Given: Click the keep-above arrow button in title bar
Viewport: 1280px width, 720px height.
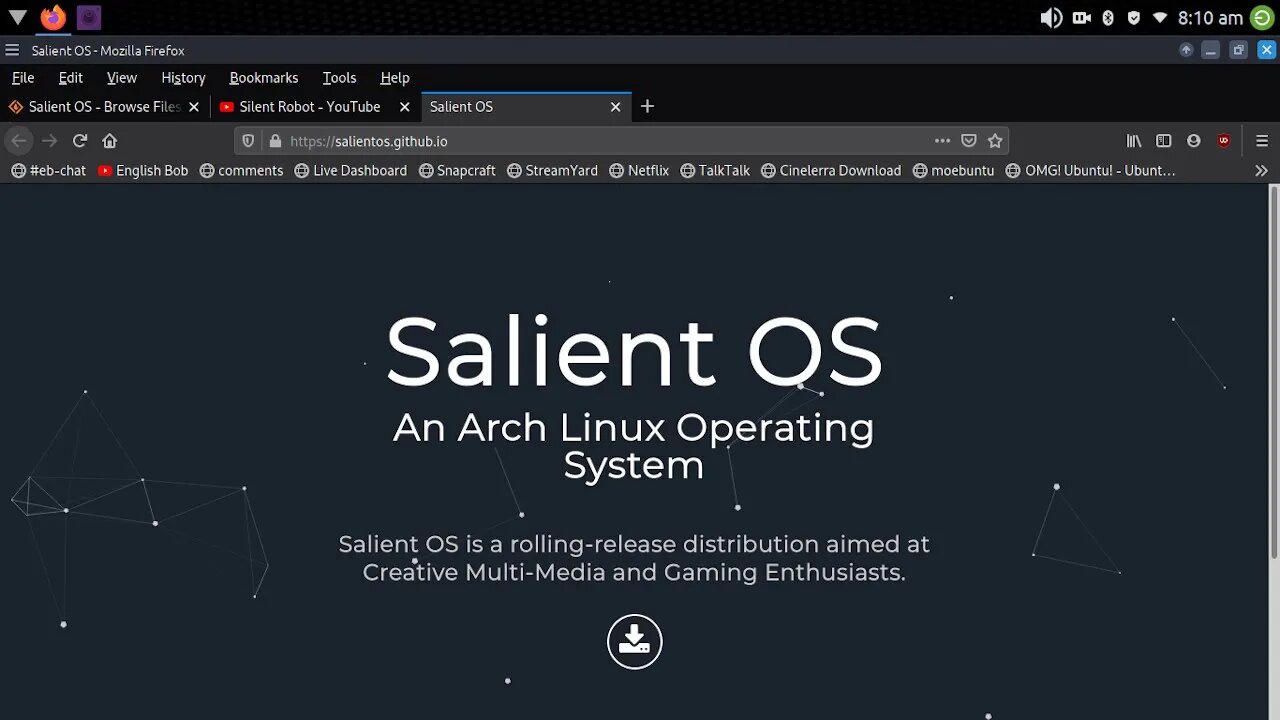Looking at the screenshot, I should (x=1186, y=50).
